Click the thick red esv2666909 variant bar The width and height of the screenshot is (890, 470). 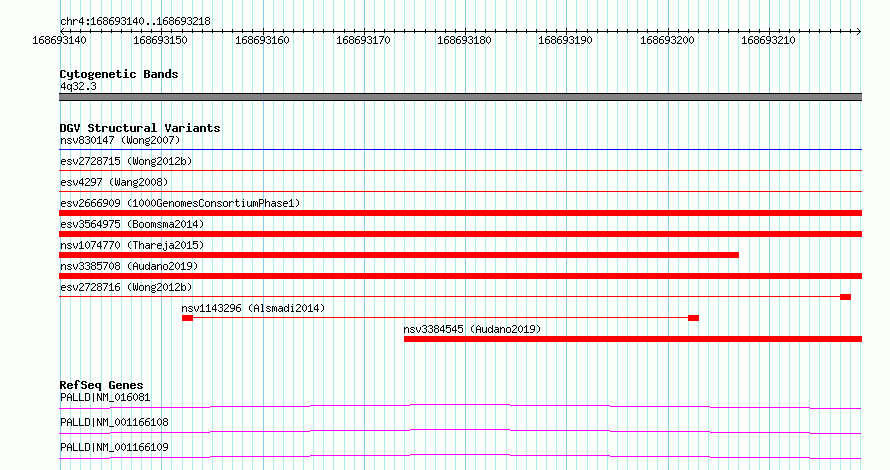pos(460,213)
